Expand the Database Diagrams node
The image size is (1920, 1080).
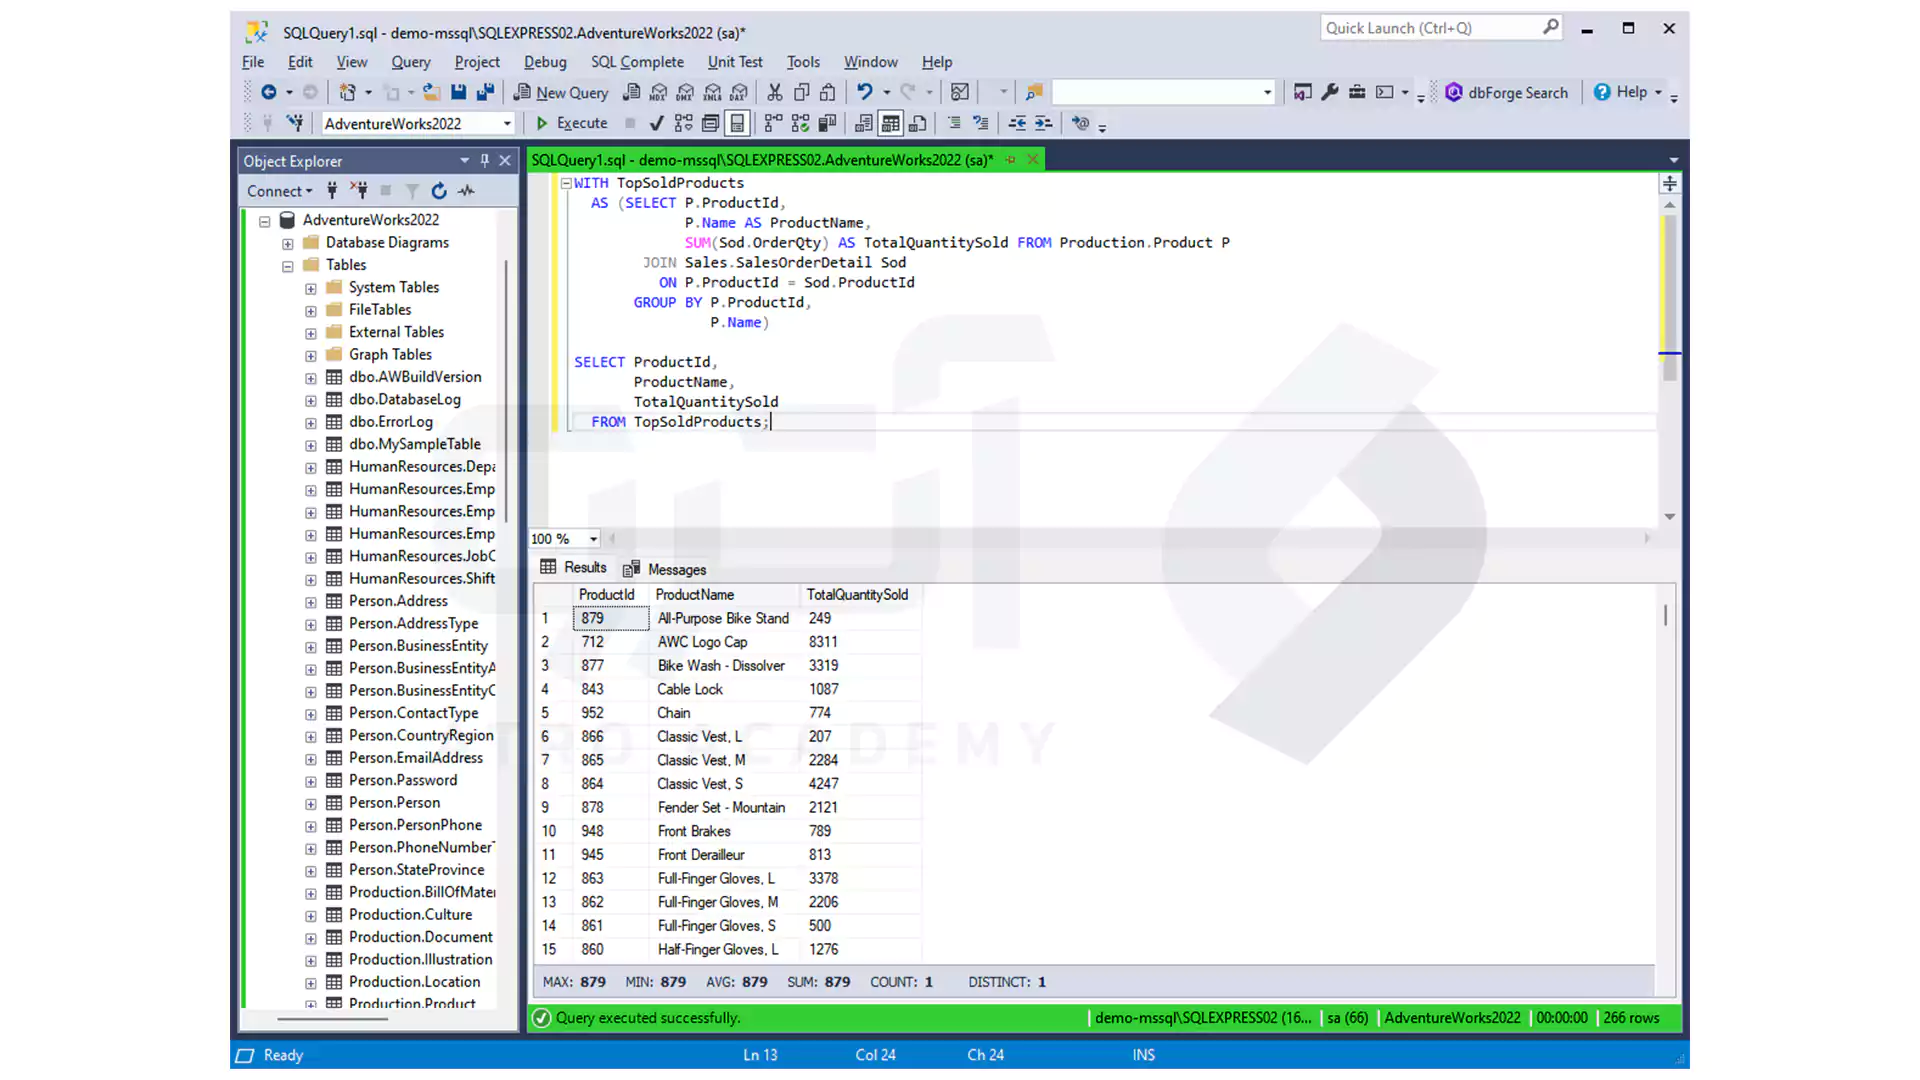pyautogui.click(x=287, y=243)
